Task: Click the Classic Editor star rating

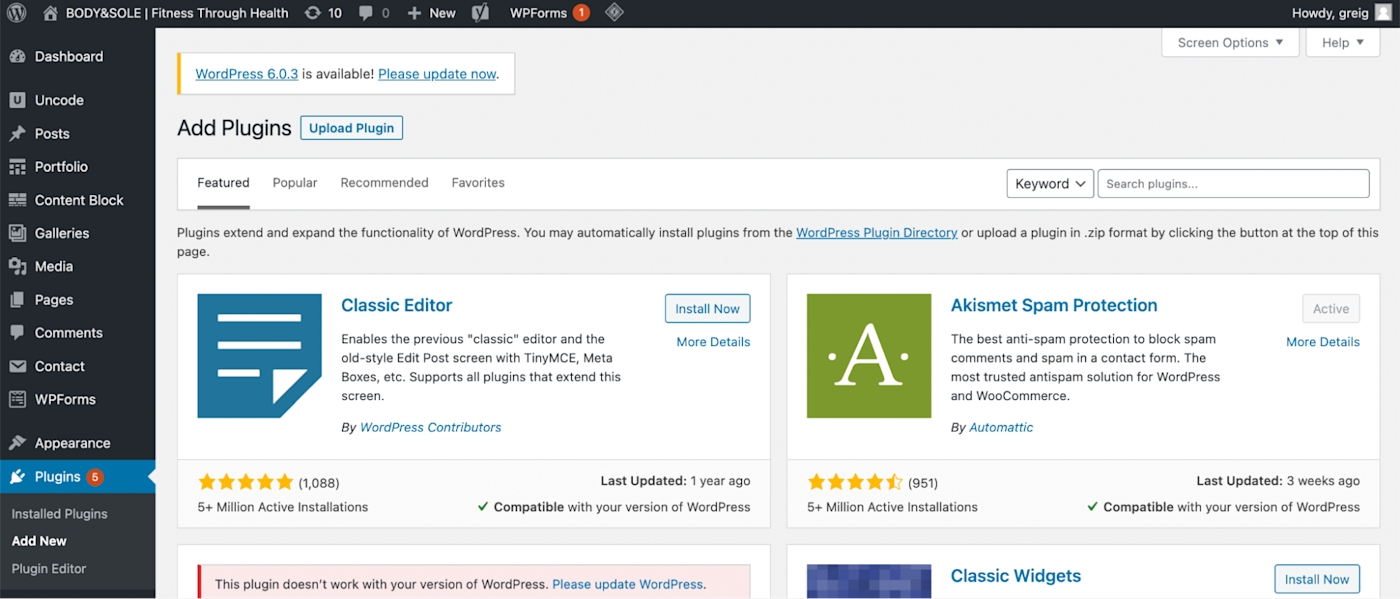Action: pyautogui.click(x=245, y=483)
